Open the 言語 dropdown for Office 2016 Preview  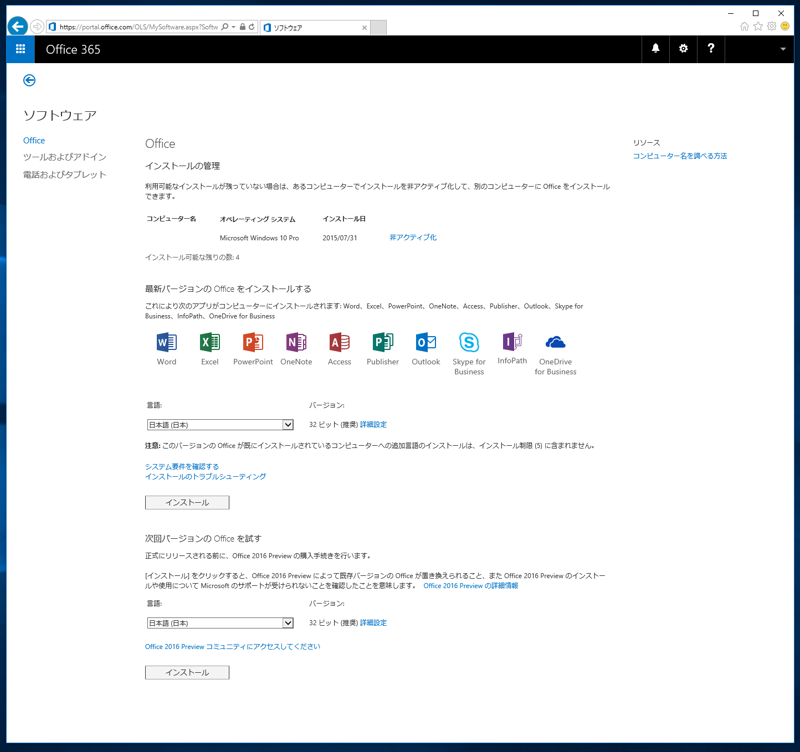[x=220, y=623]
